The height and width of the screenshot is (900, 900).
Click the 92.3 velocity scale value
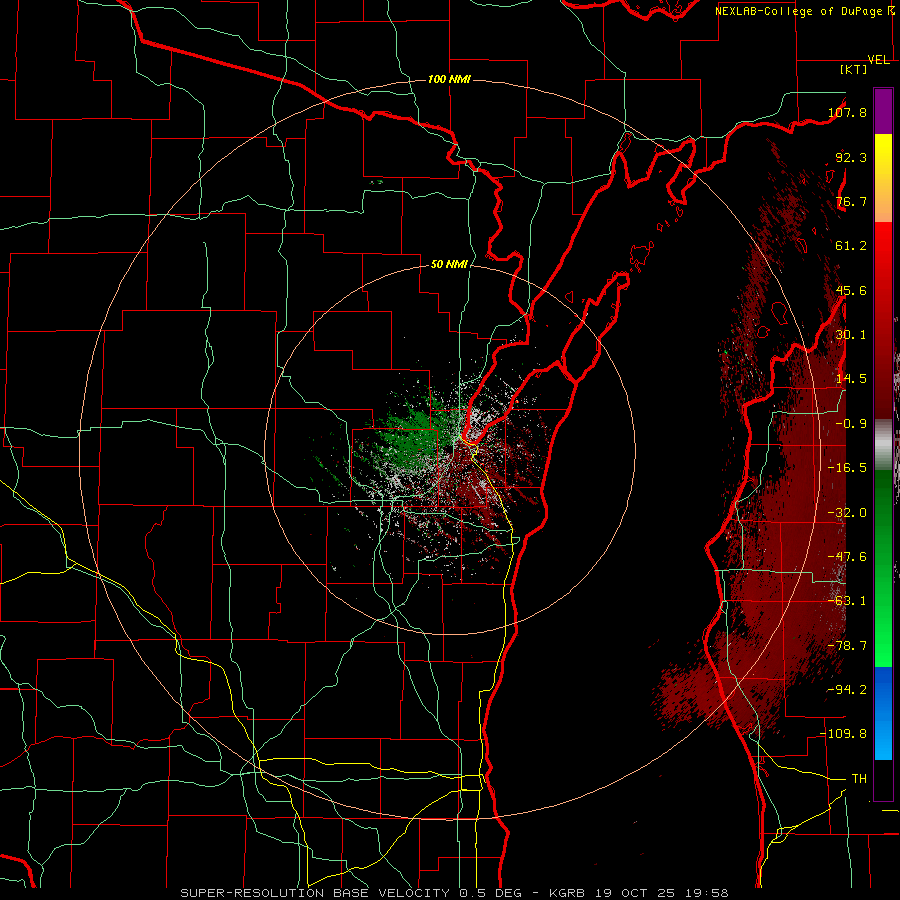pos(851,157)
